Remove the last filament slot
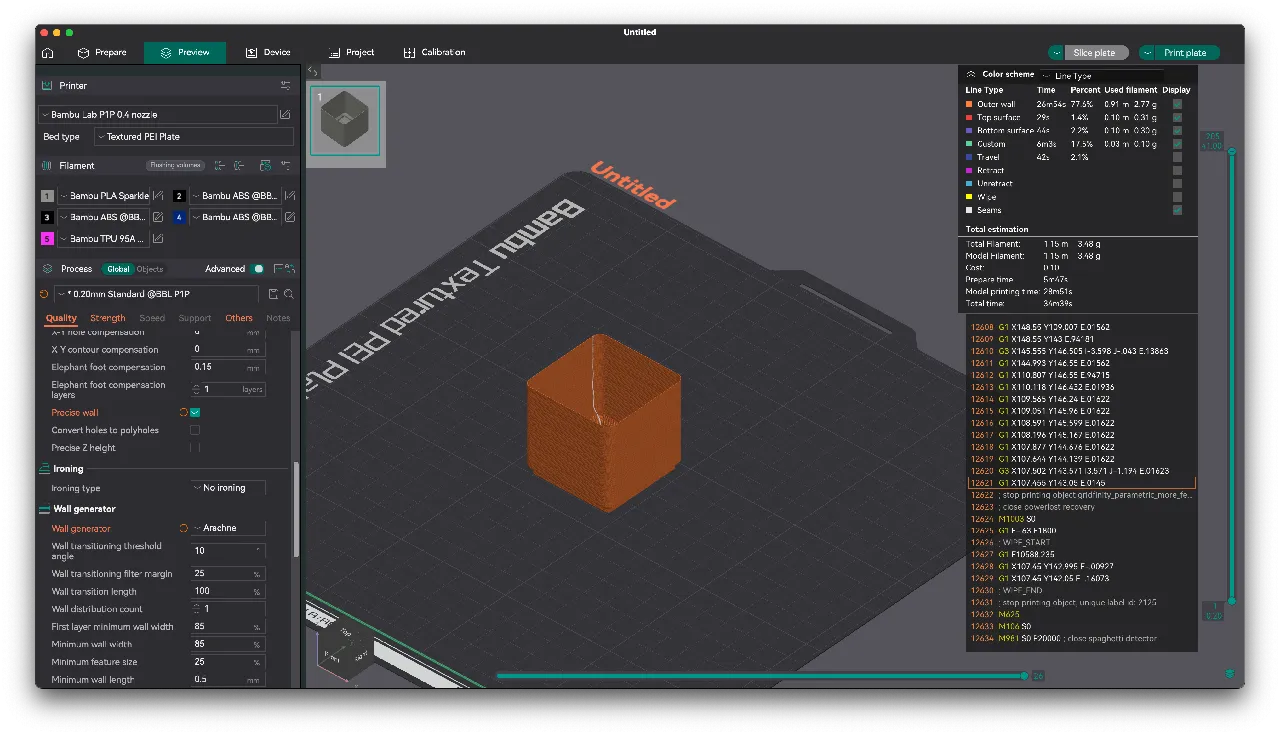1280x735 pixels. [239, 166]
